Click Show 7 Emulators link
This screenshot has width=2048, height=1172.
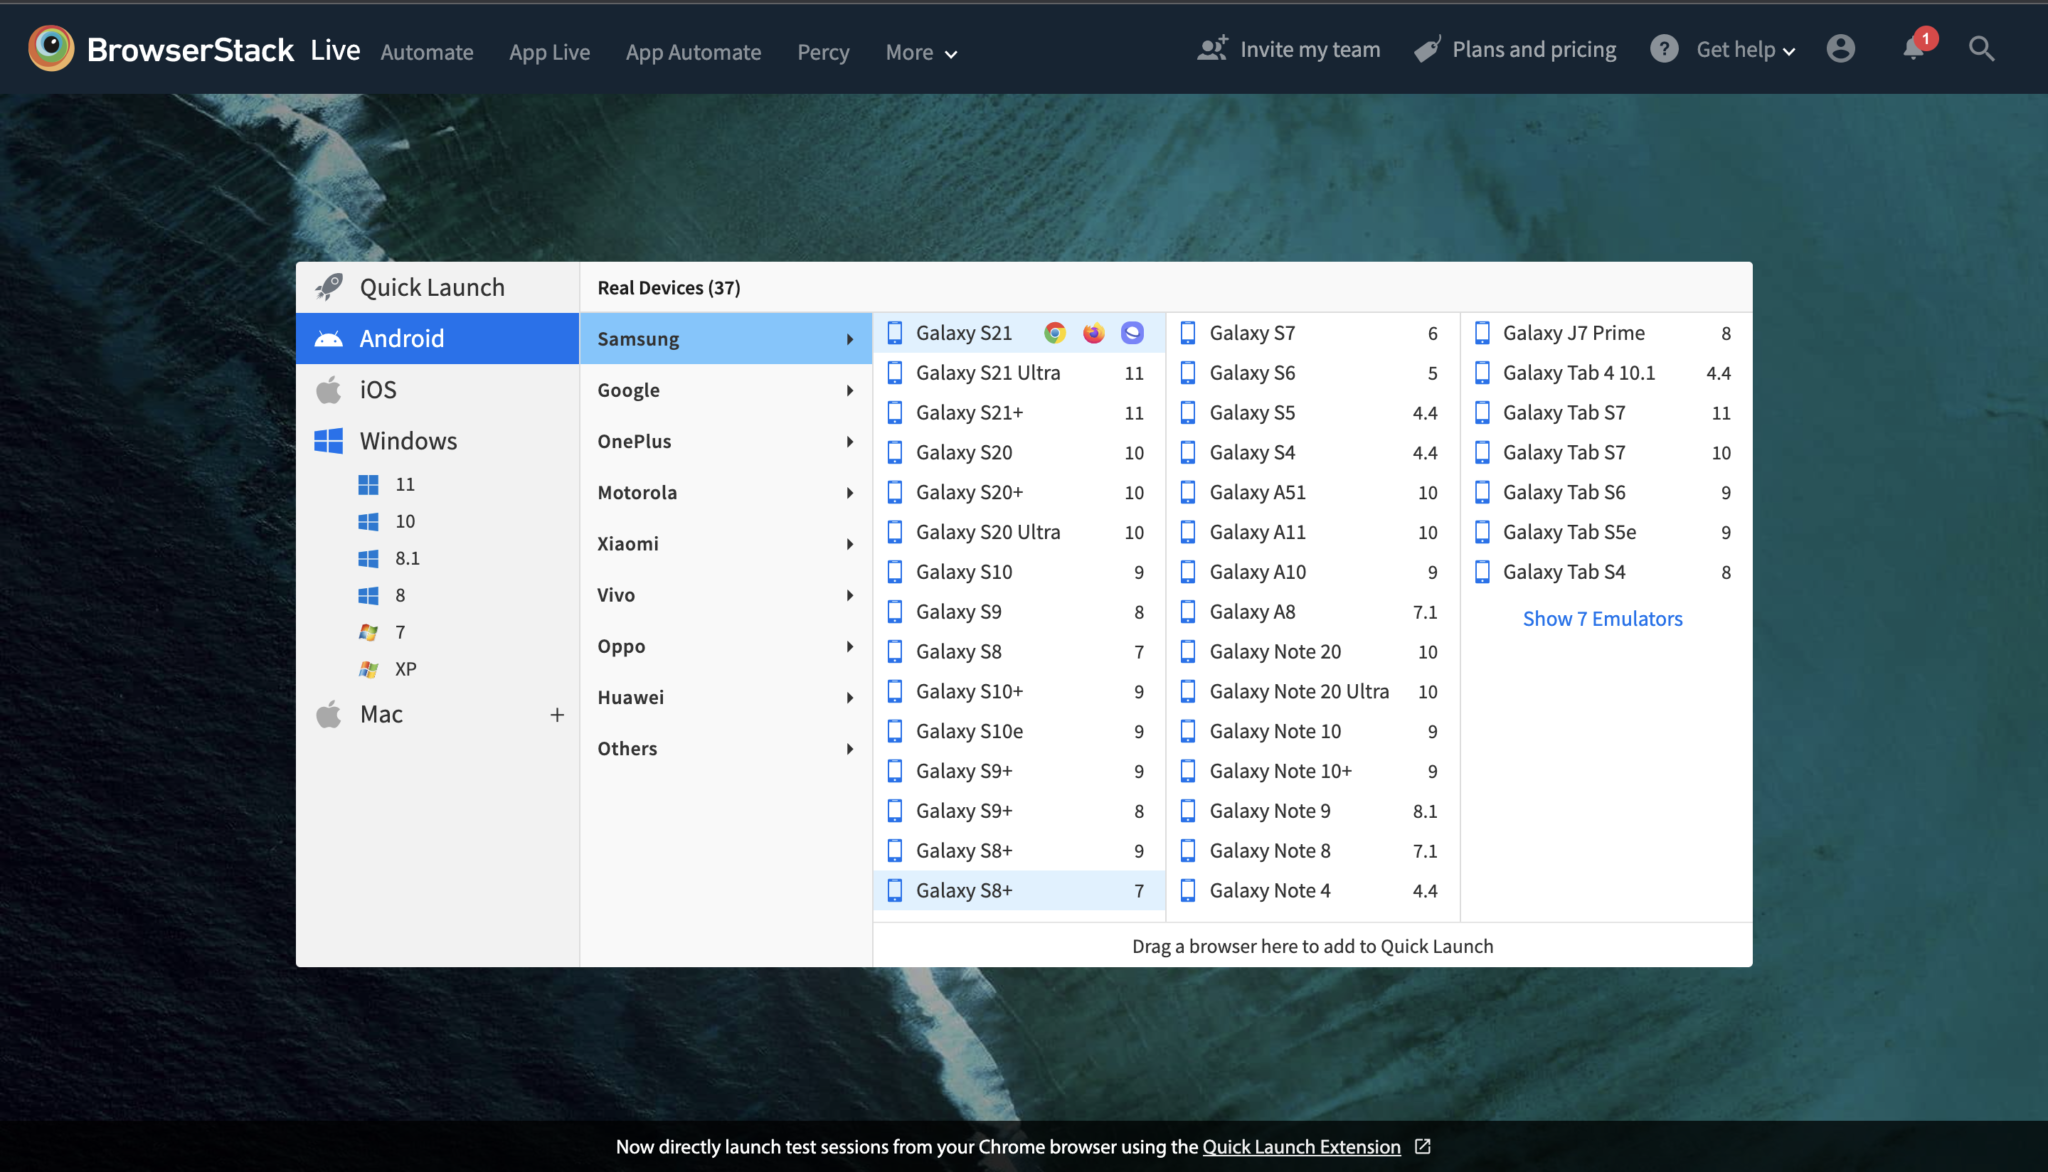(x=1602, y=619)
